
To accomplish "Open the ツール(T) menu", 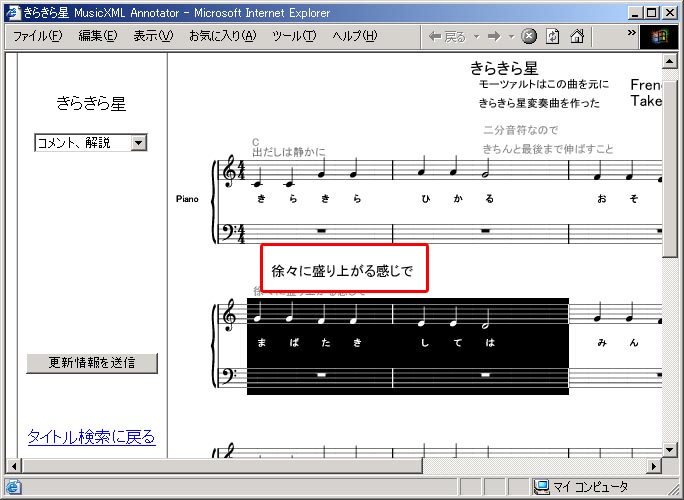I will tap(294, 36).
